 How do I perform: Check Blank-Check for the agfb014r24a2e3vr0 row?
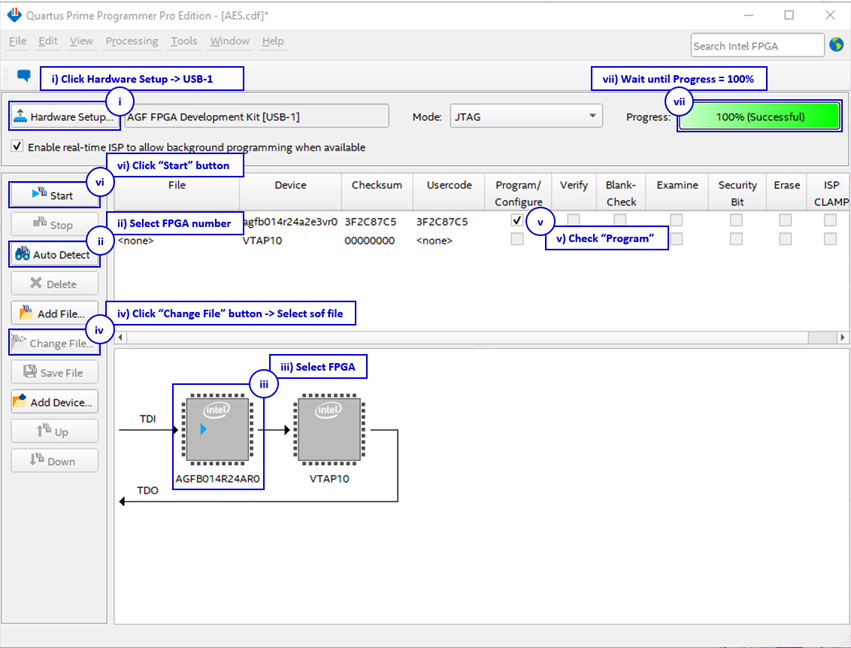point(620,220)
